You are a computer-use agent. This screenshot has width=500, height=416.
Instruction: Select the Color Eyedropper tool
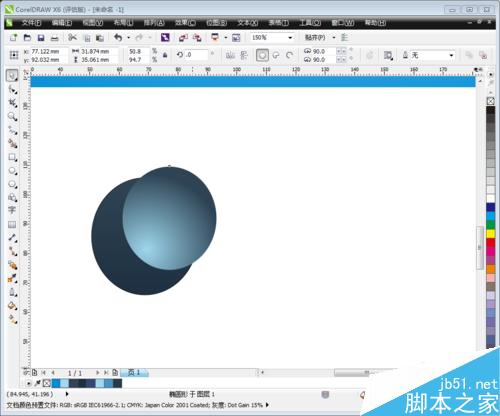[x=13, y=278]
